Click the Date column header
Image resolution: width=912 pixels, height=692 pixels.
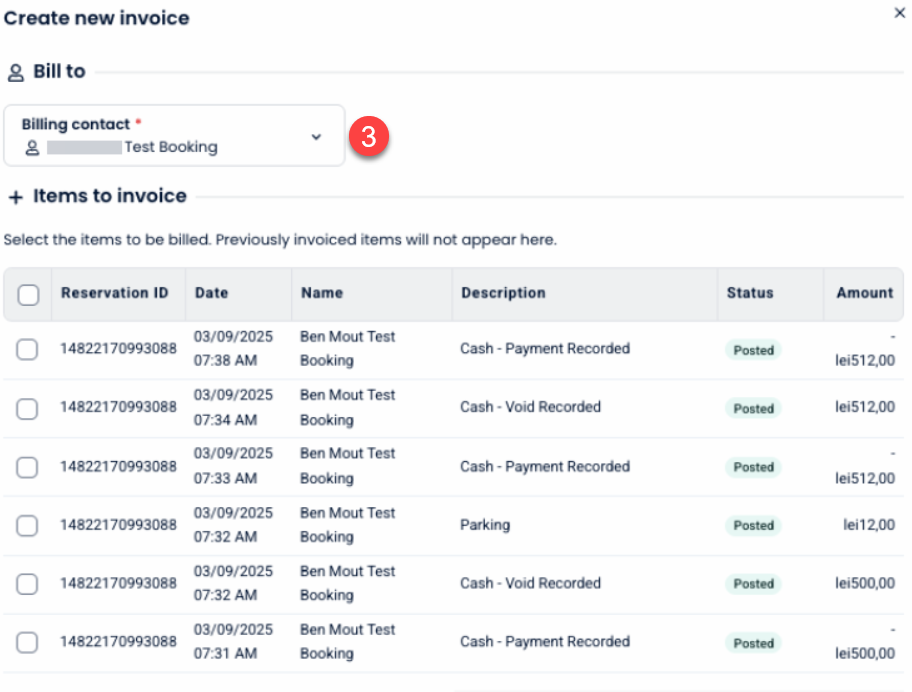pos(211,293)
